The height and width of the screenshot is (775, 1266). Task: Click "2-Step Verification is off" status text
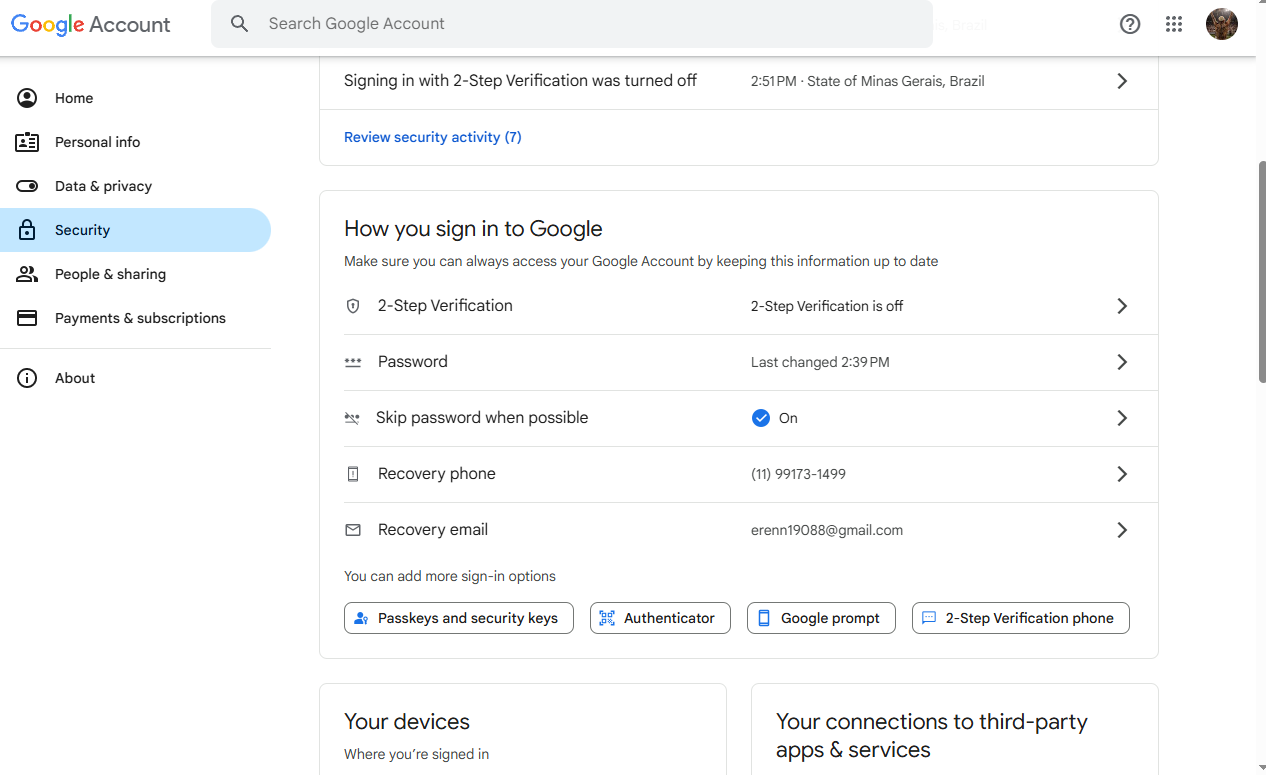click(x=827, y=306)
